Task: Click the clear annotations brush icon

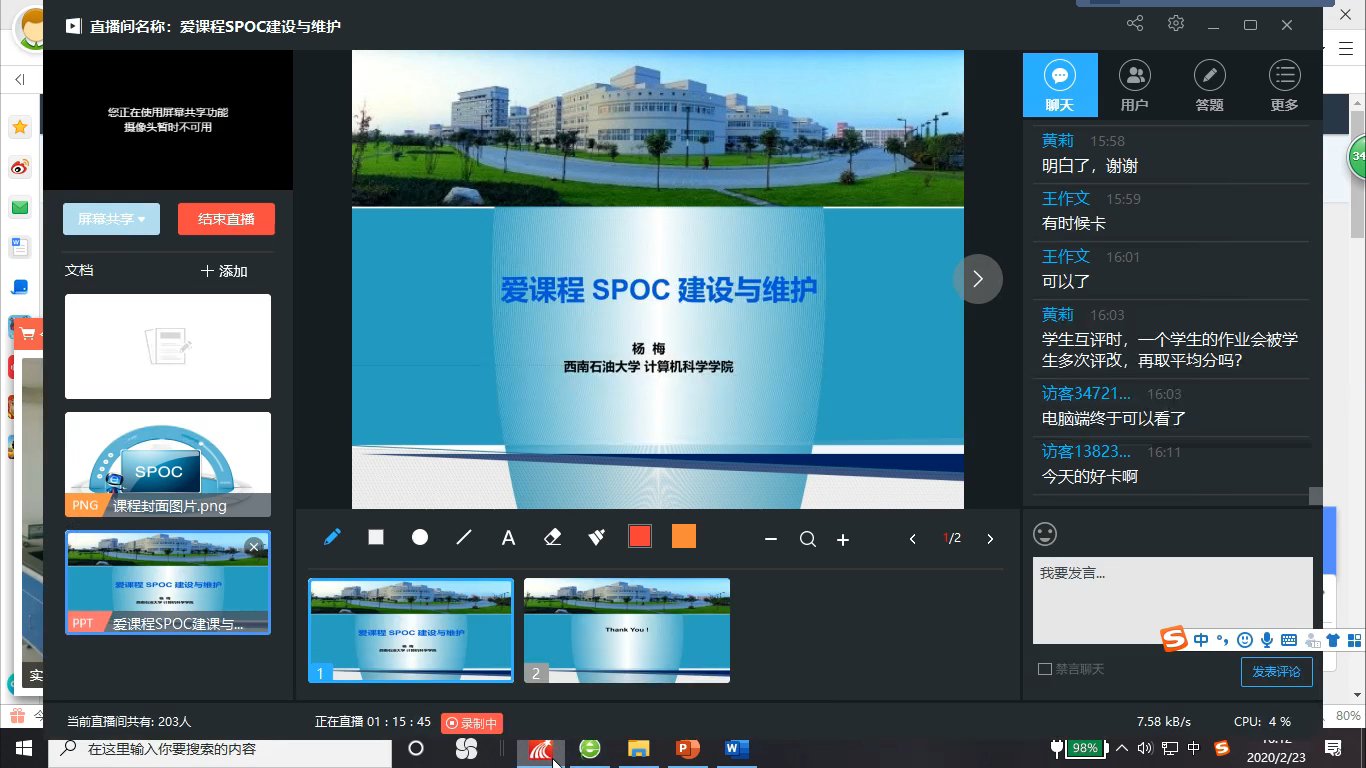Action: (x=597, y=538)
